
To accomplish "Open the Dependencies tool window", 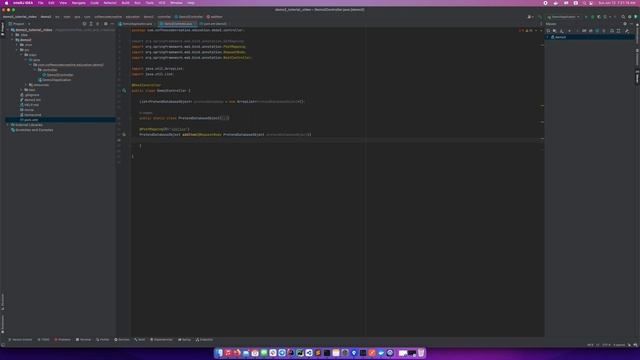I will tap(162, 340).
